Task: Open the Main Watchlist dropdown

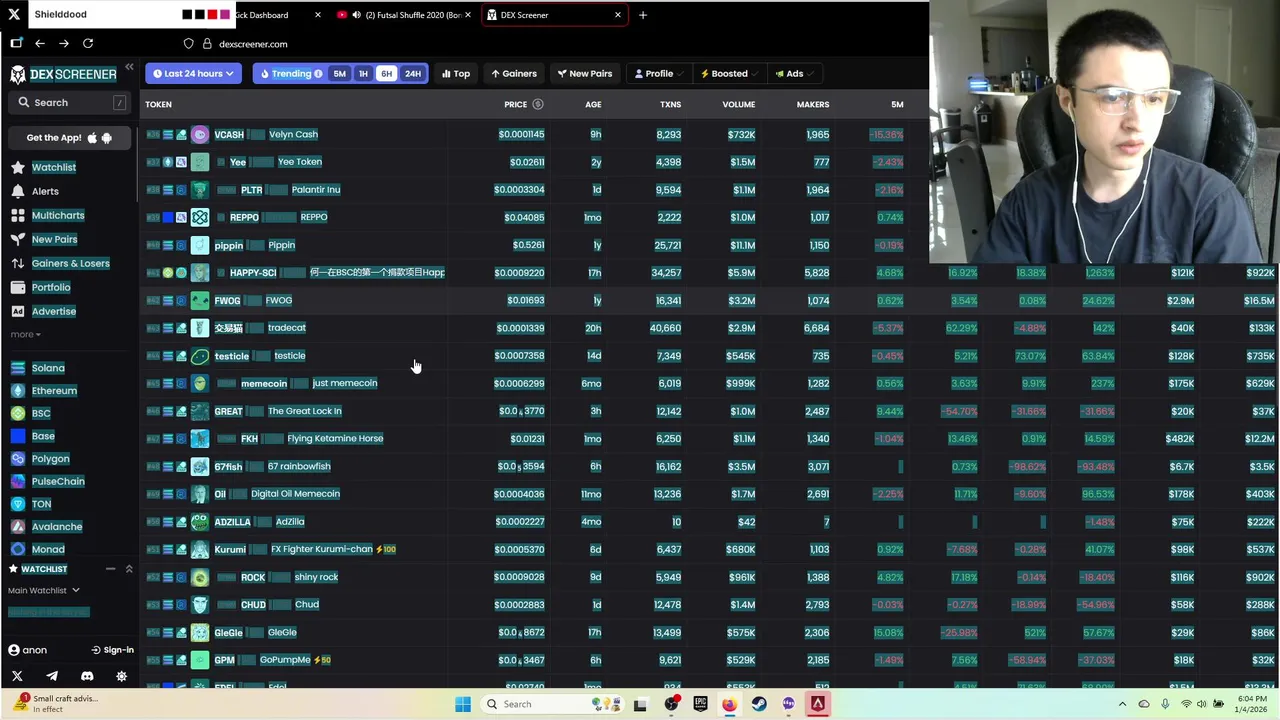Action: (x=44, y=590)
